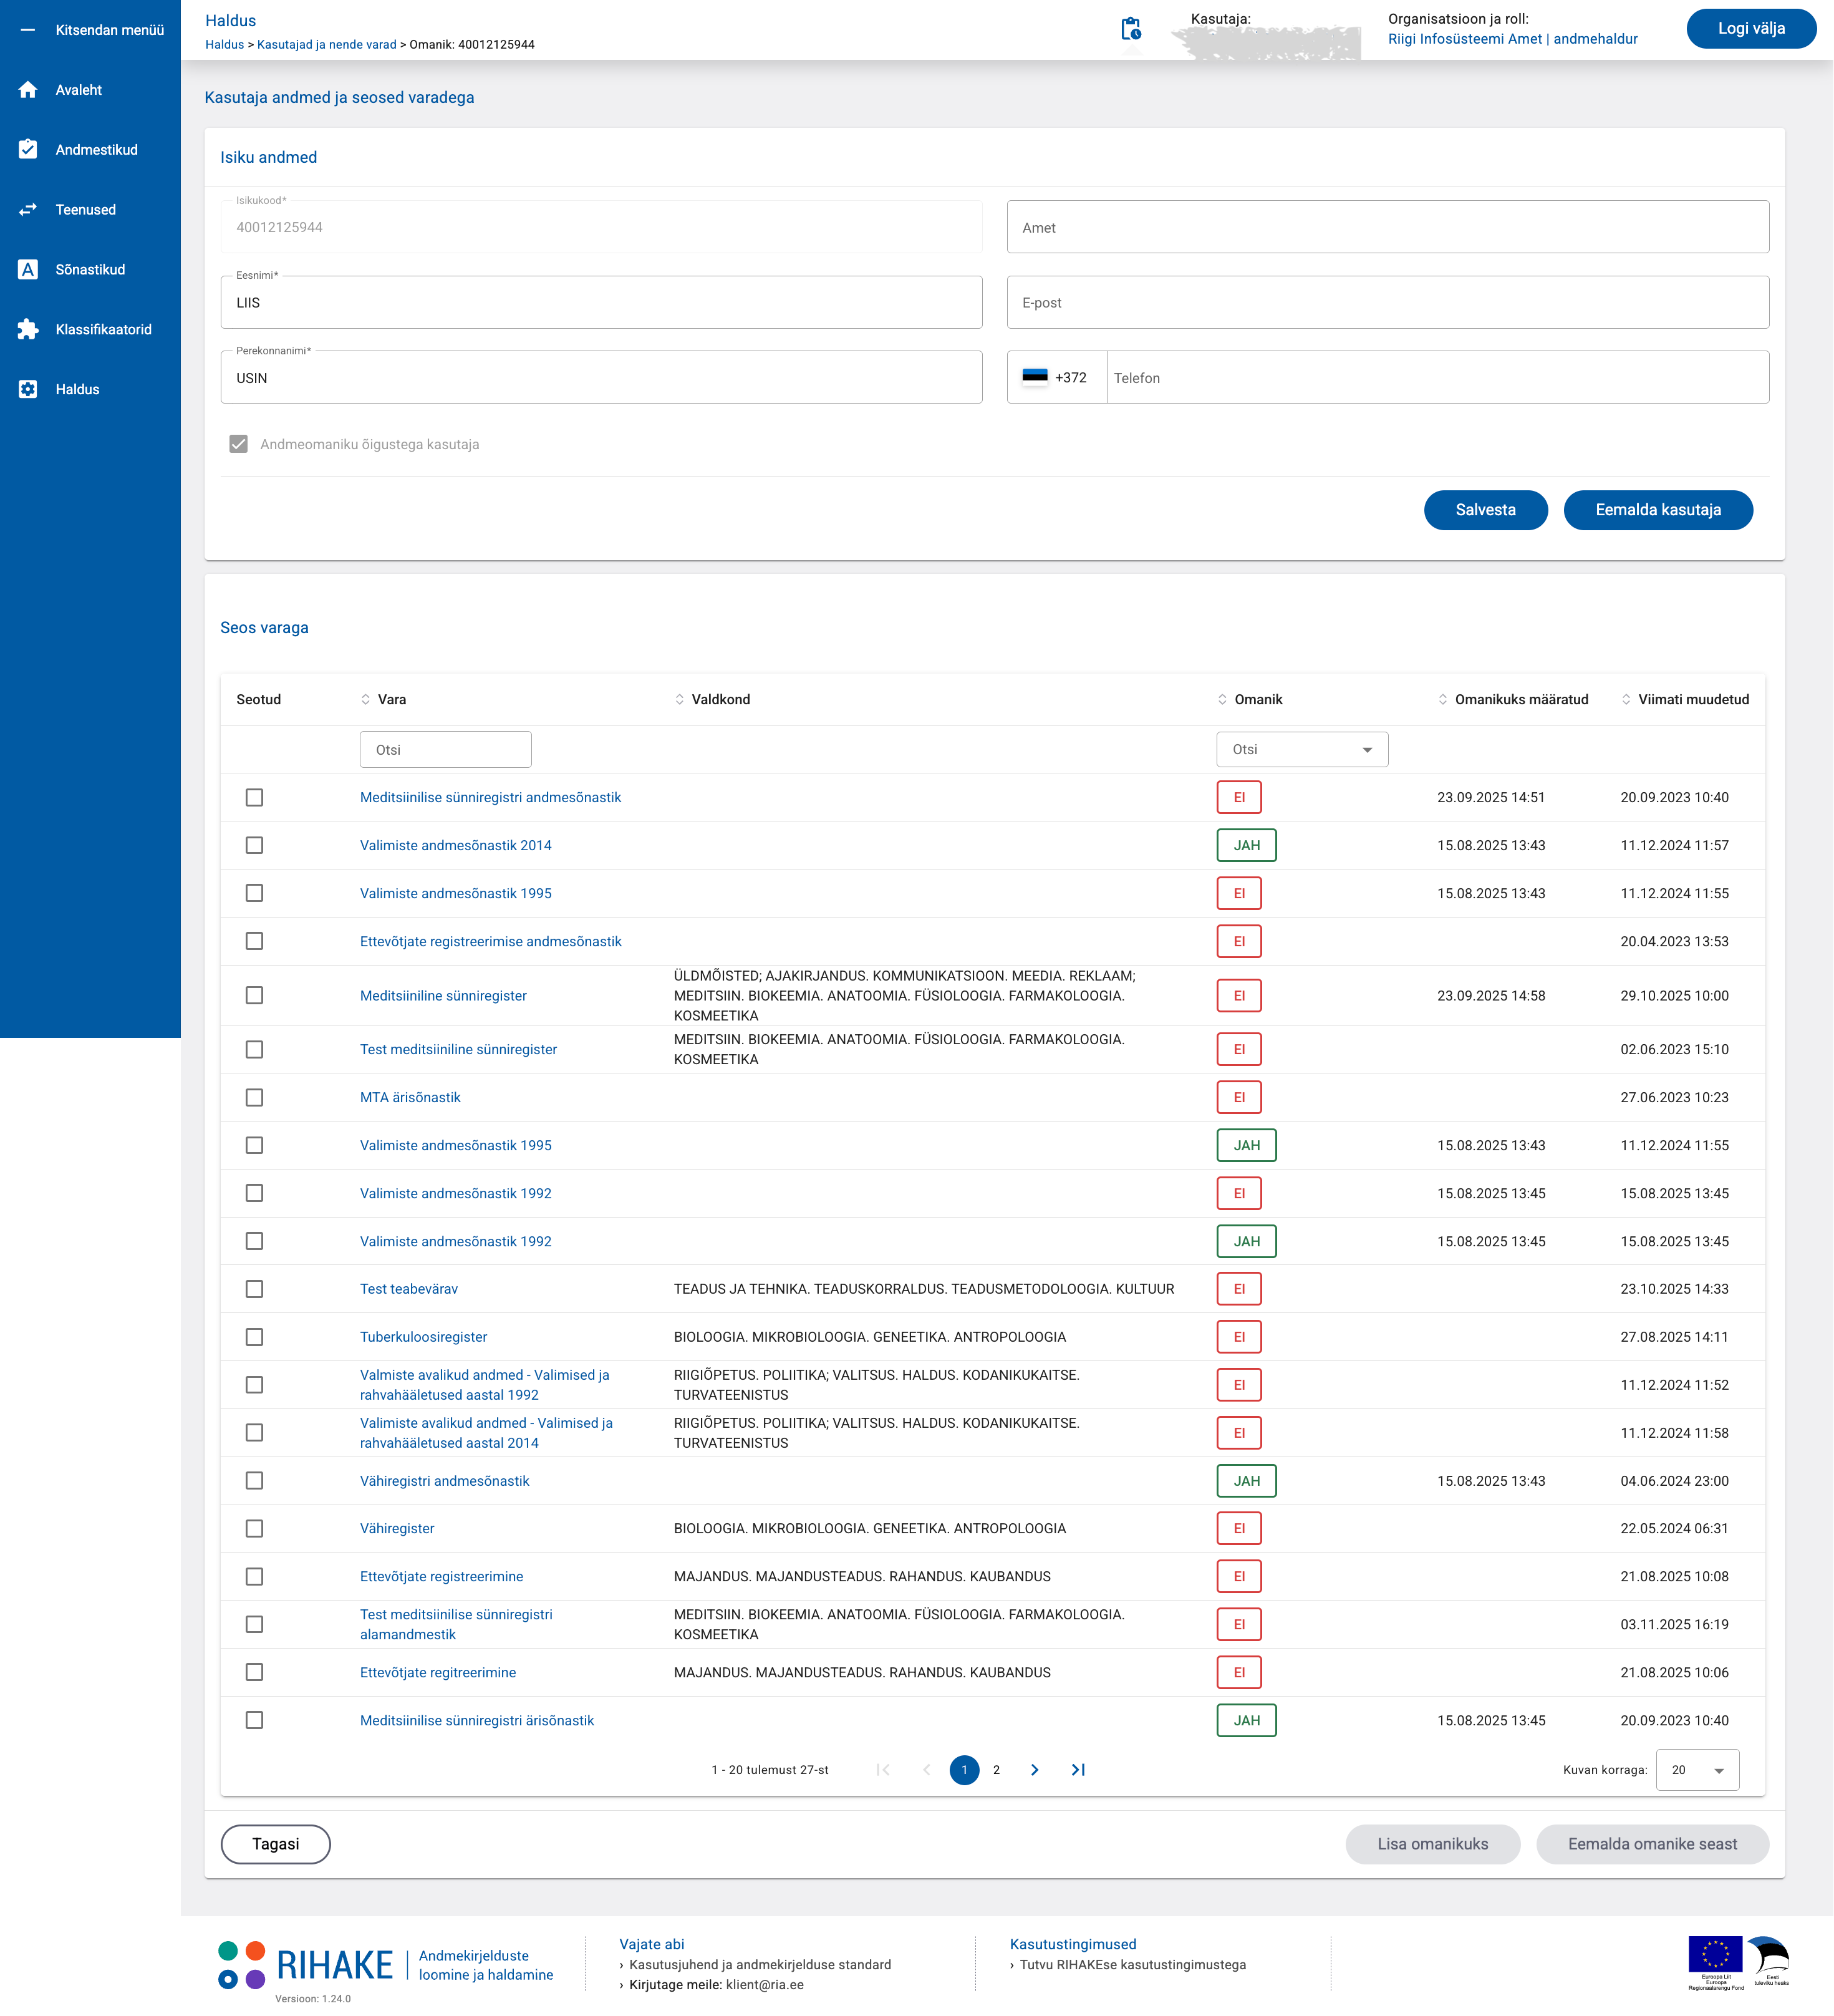This screenshot has width=1834, height=2016.
Task: Jump to last page icon
Action: coord(1078,1770)
